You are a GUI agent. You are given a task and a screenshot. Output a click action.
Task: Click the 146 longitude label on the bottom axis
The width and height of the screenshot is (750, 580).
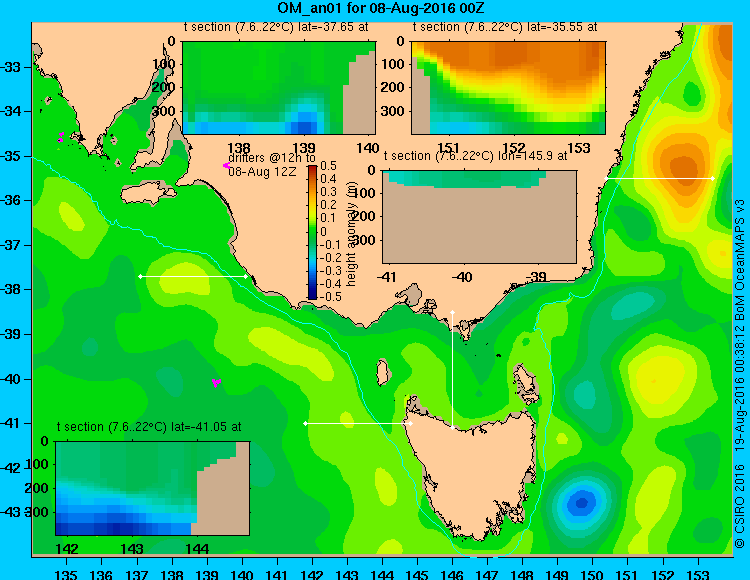pos(452,574)
